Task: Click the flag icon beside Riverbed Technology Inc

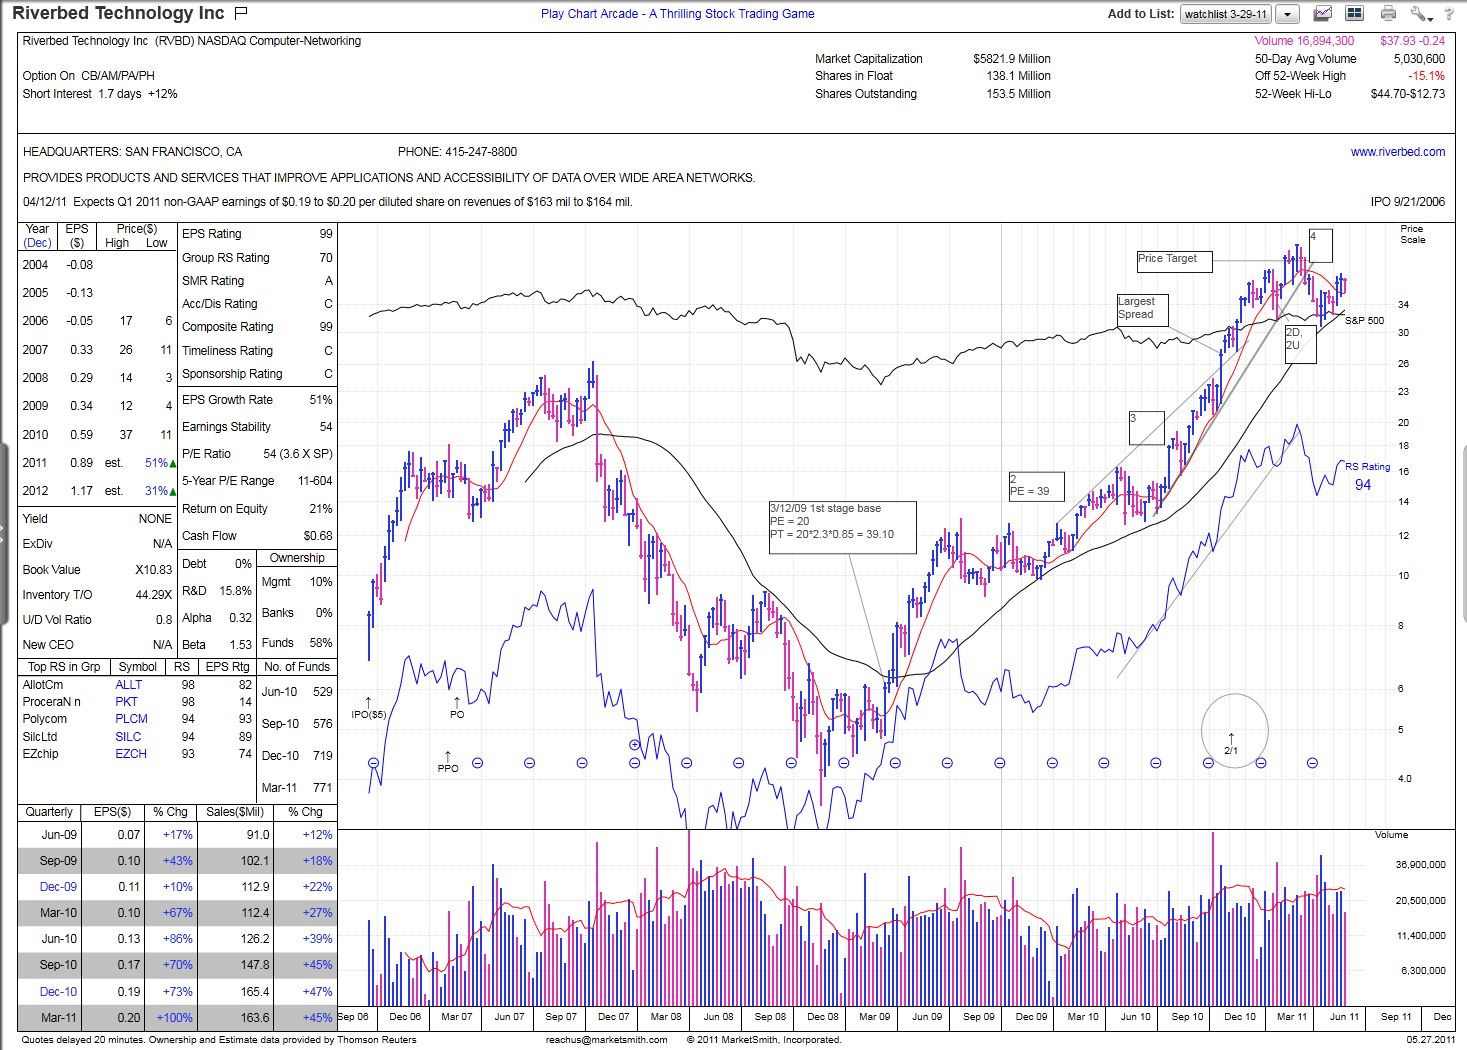Action: pyautogui.click(x=240, y=13)
